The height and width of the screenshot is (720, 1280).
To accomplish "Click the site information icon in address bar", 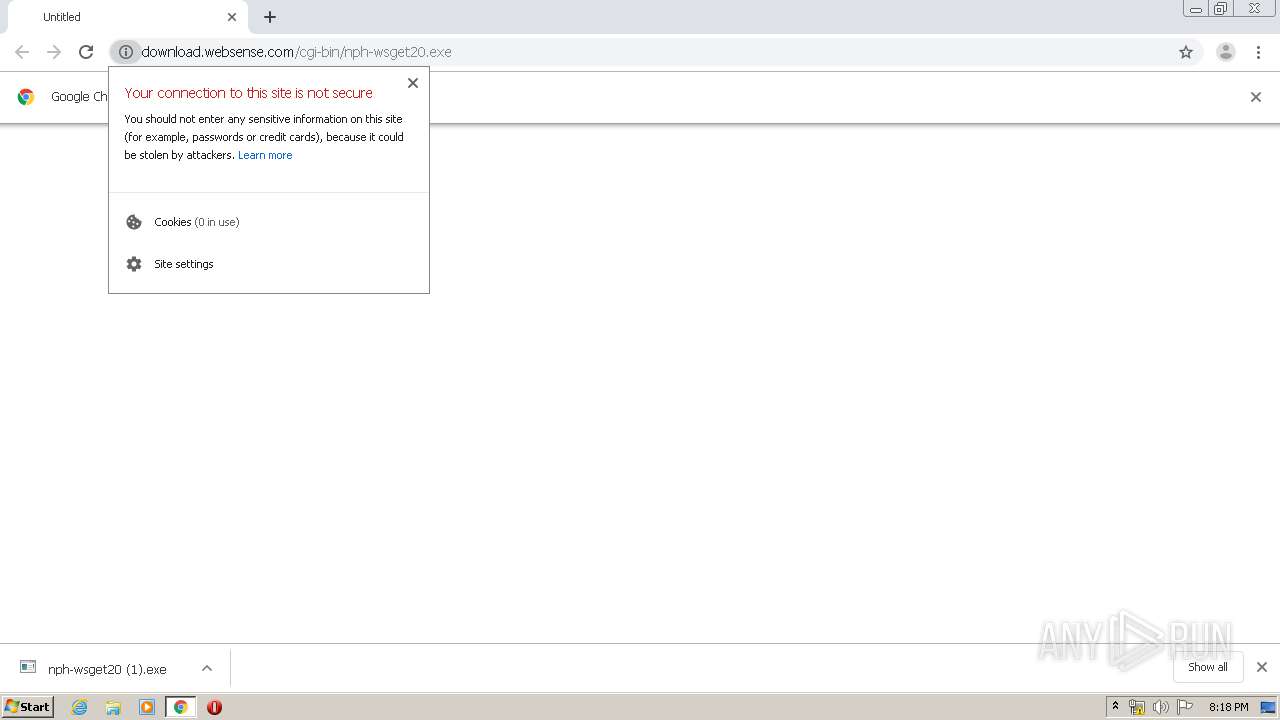I will coord(125,52).
